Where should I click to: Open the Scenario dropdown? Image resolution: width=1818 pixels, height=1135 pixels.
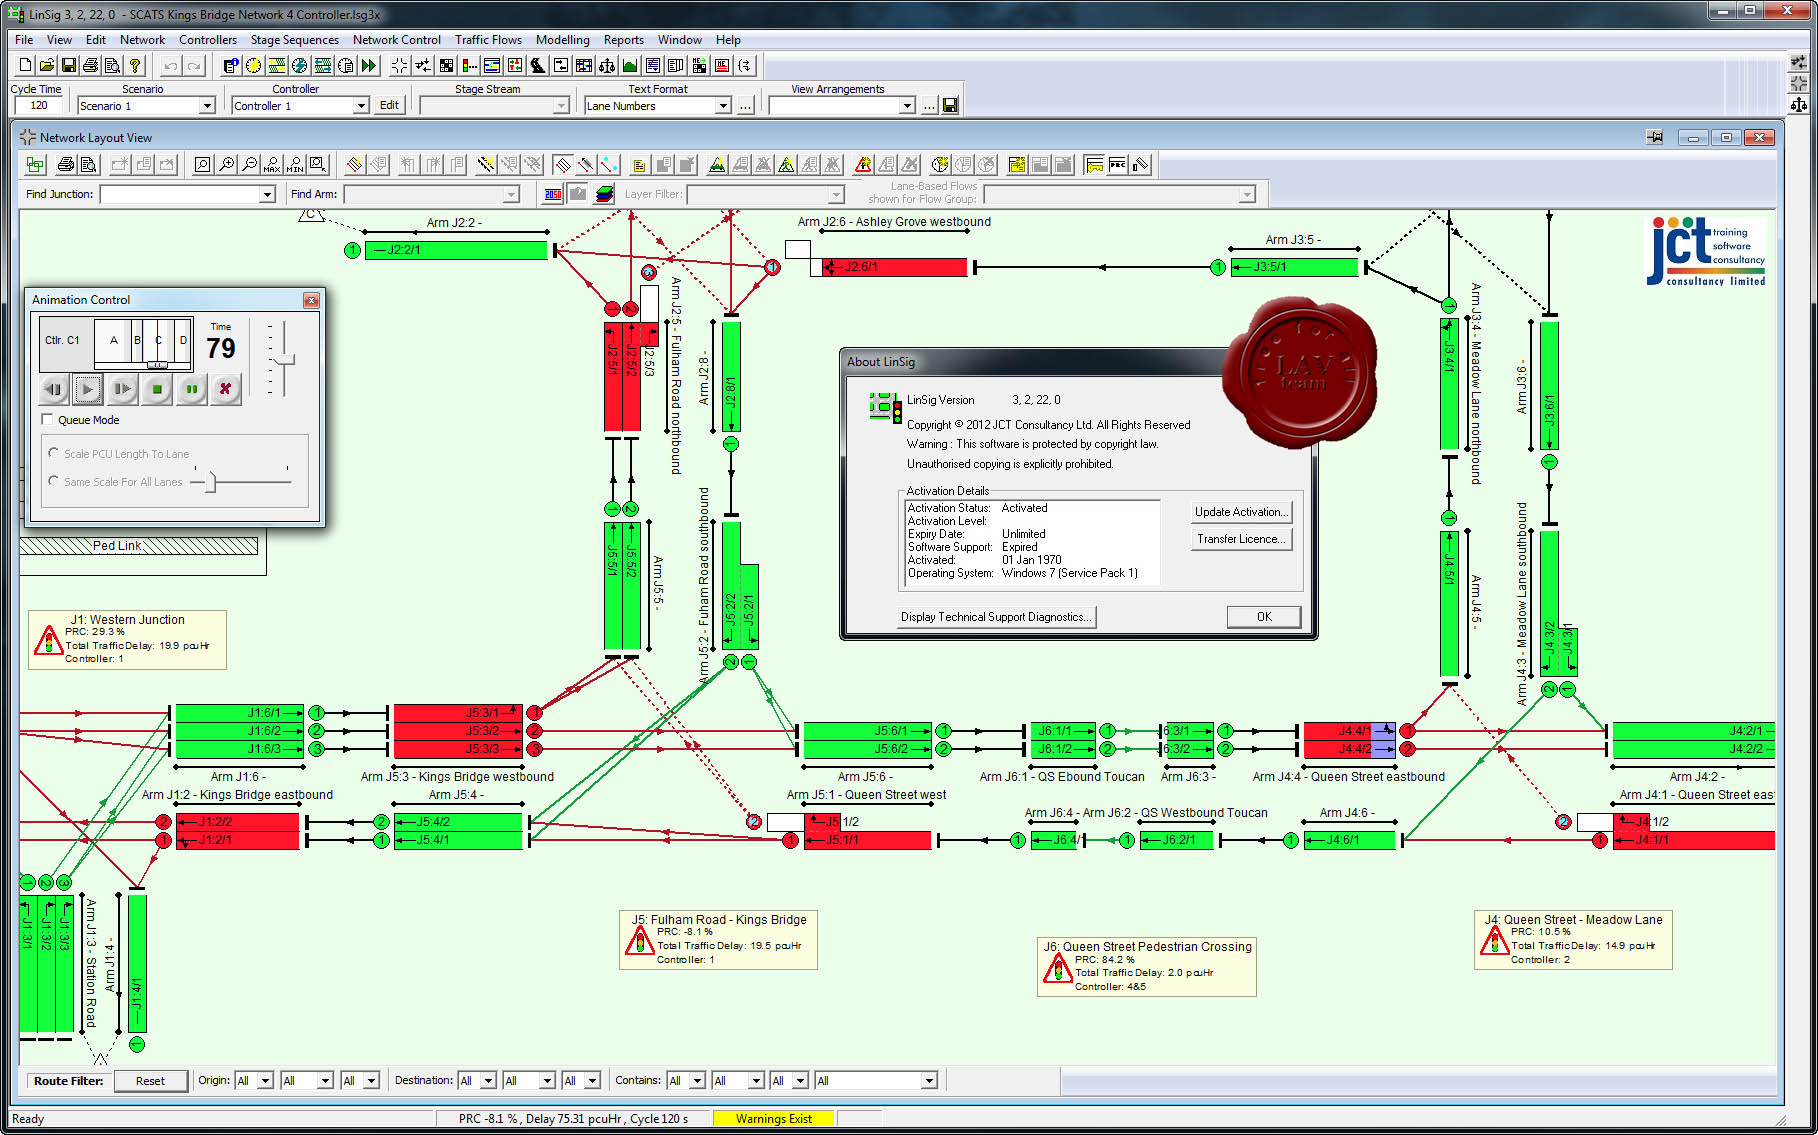[207, 106]
